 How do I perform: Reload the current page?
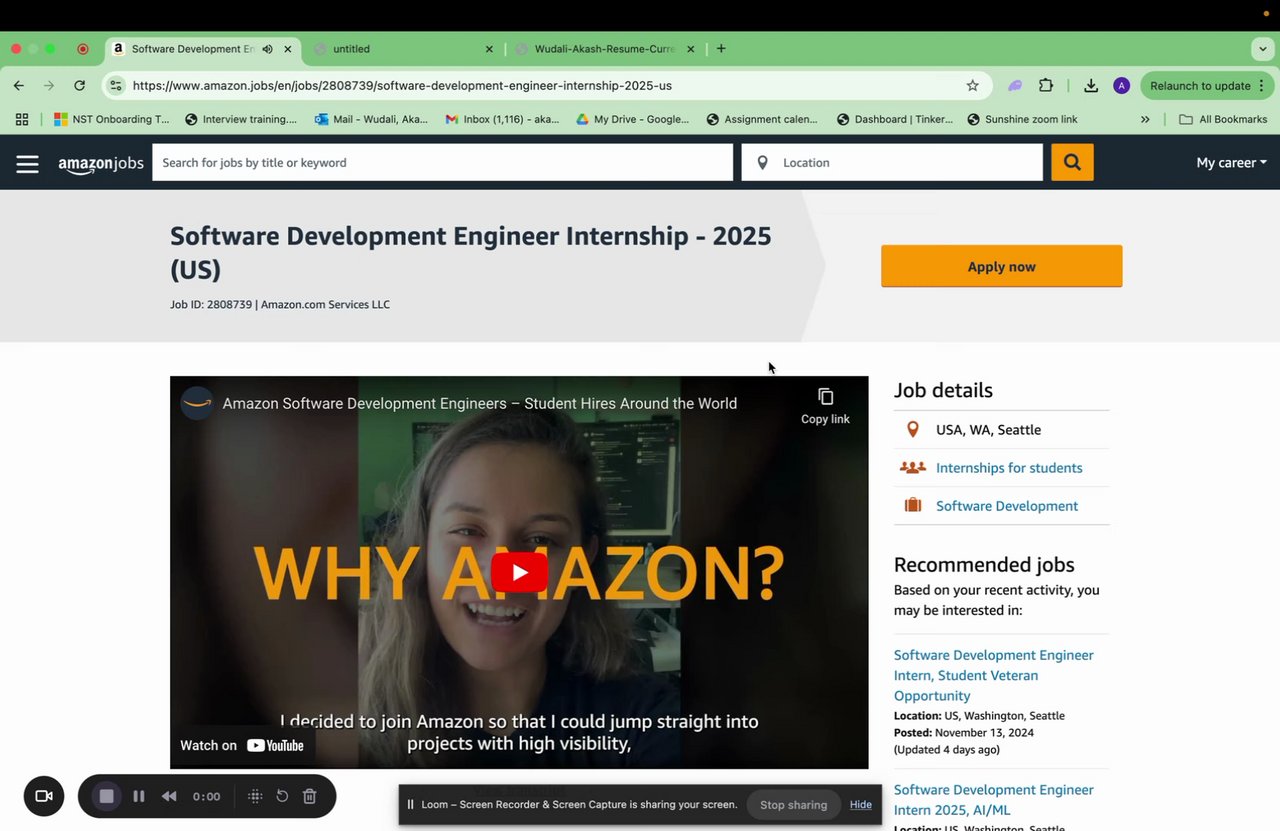pyautogui.click(x=80, y=86)
